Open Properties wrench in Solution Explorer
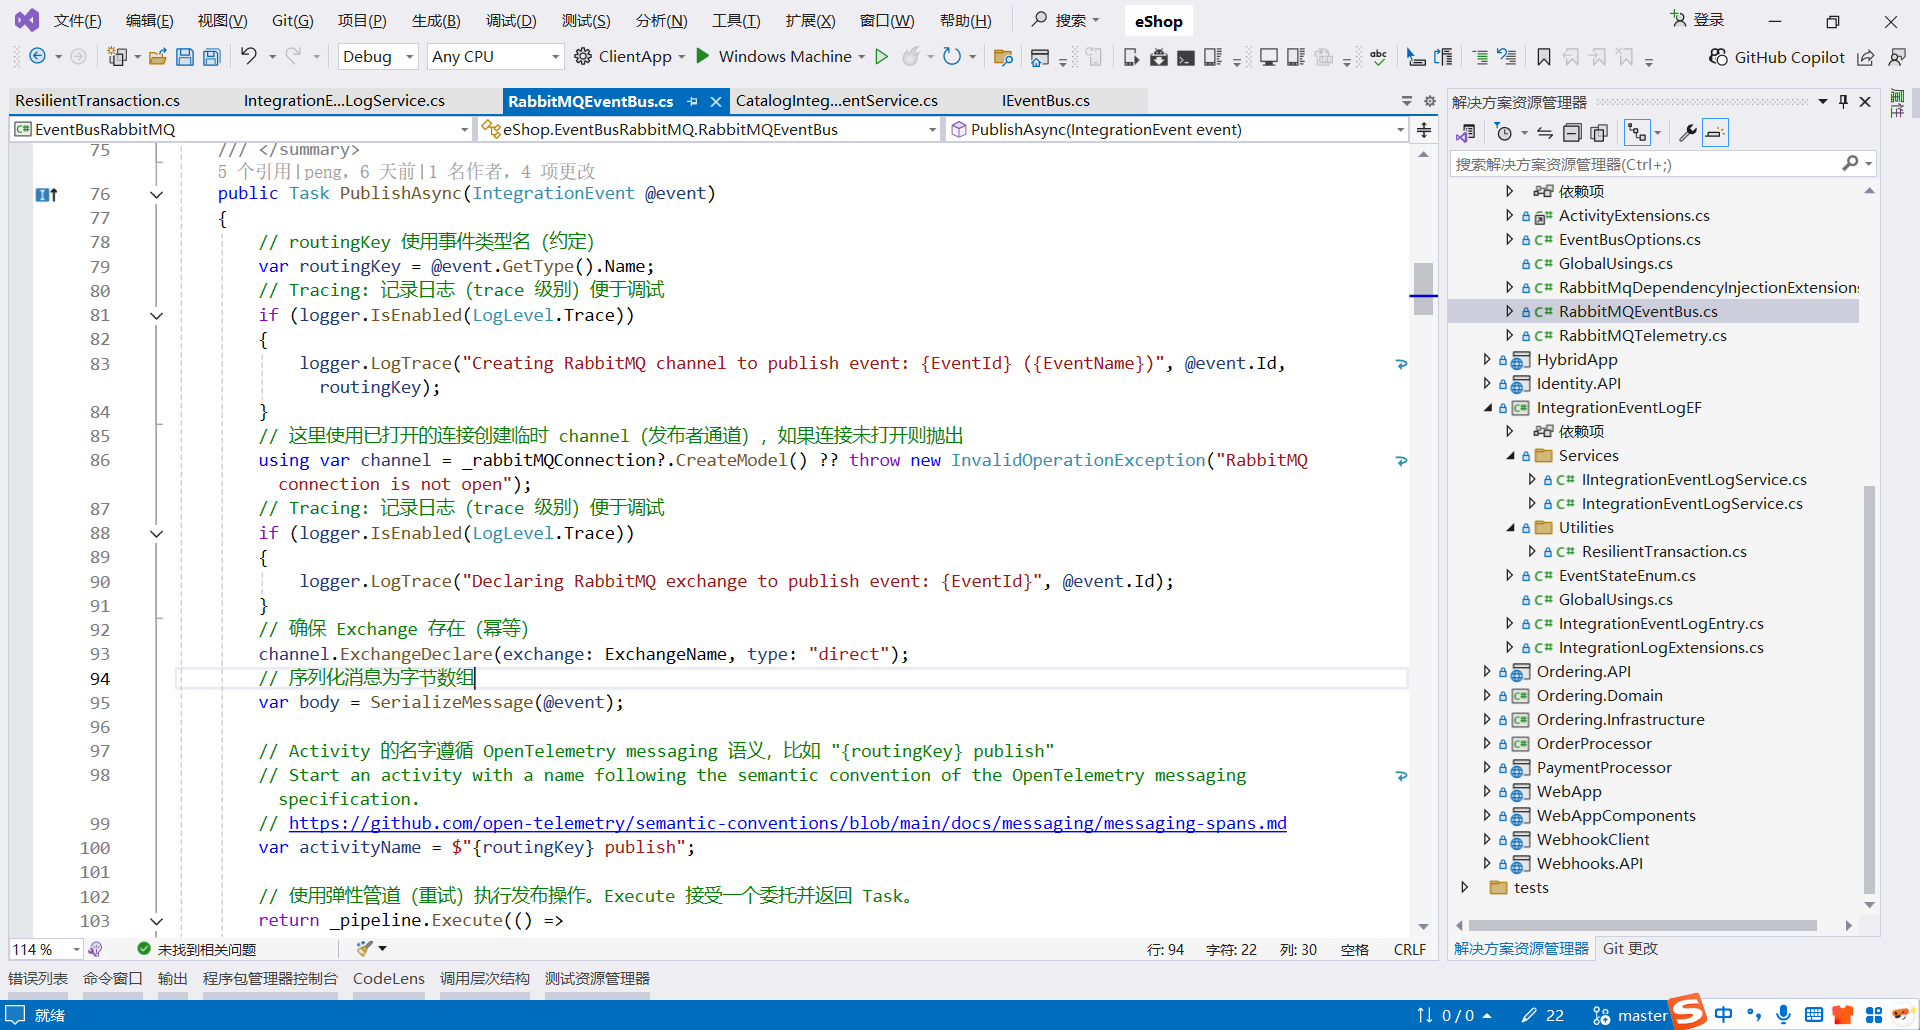The width and height of the screenshot is (1920, 1030). (1687, 133)
